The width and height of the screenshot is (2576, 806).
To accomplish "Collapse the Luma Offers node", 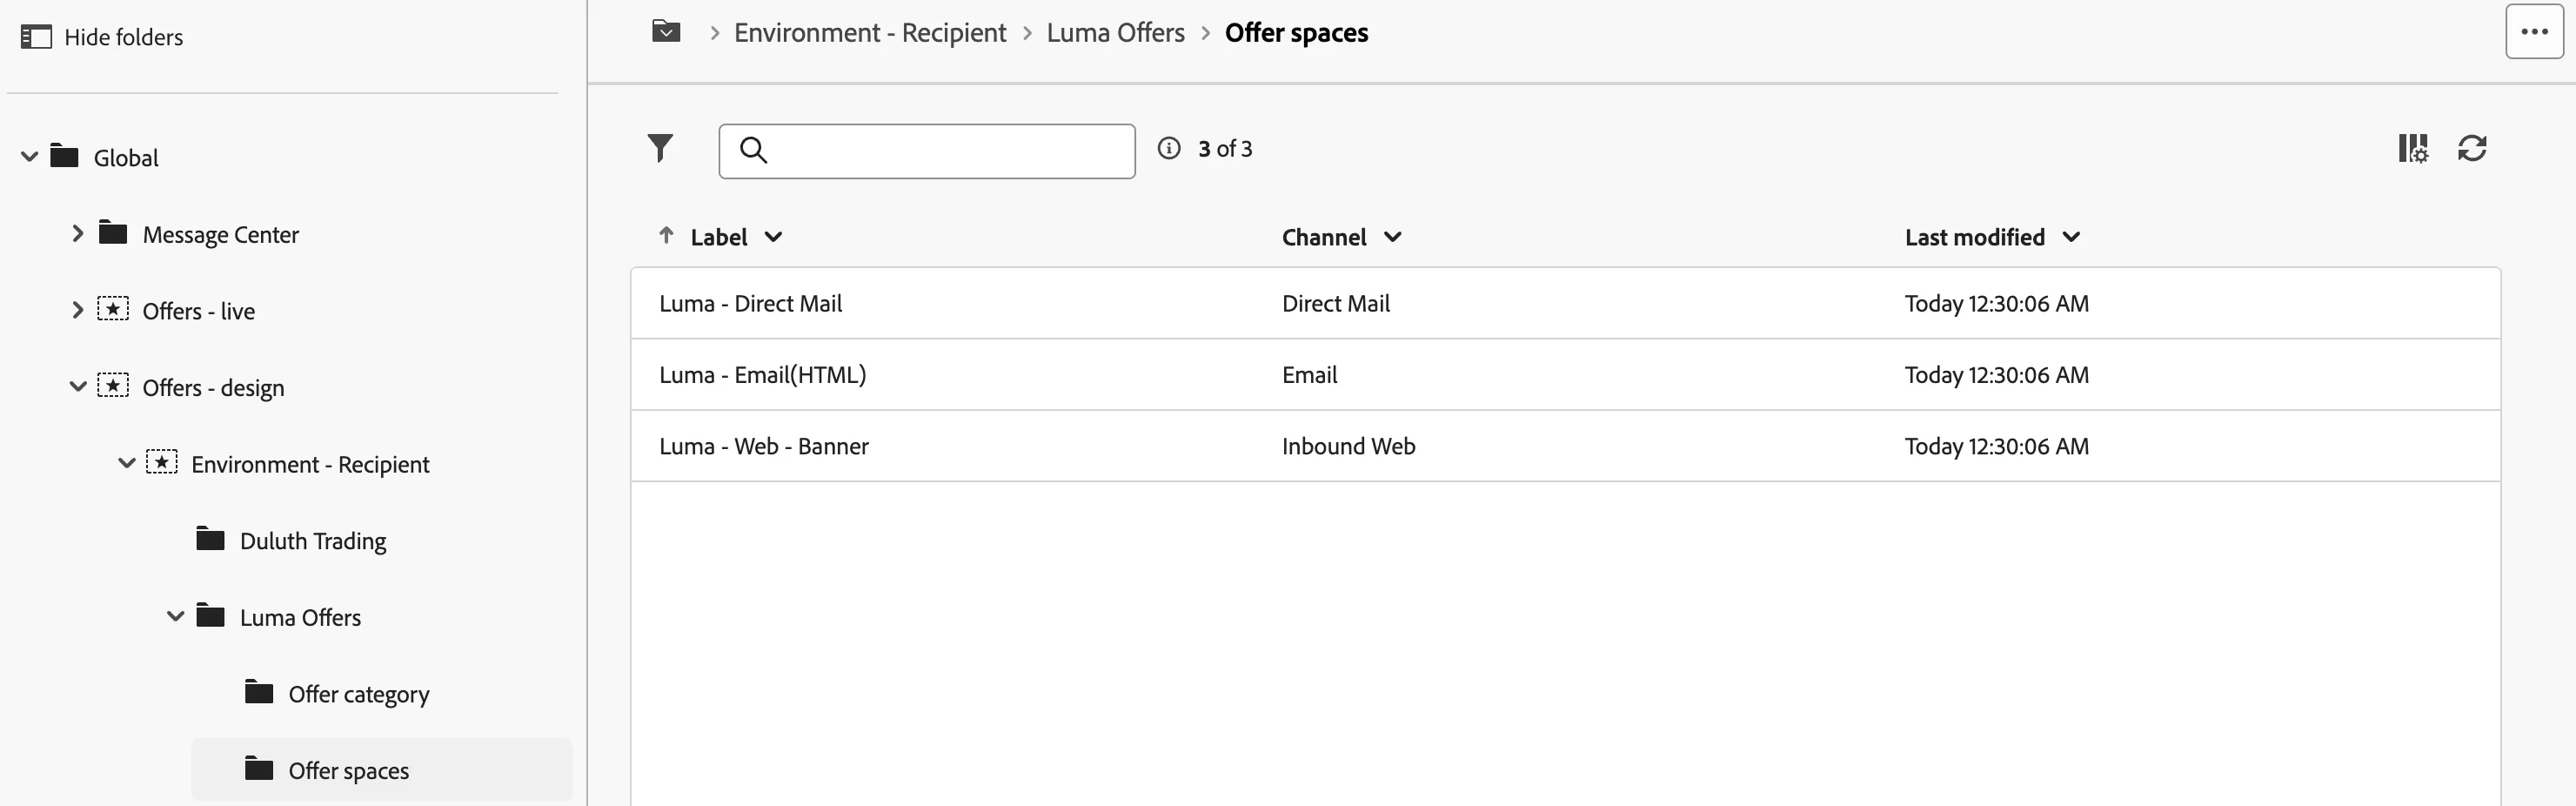I will click(x=175, y=616).
